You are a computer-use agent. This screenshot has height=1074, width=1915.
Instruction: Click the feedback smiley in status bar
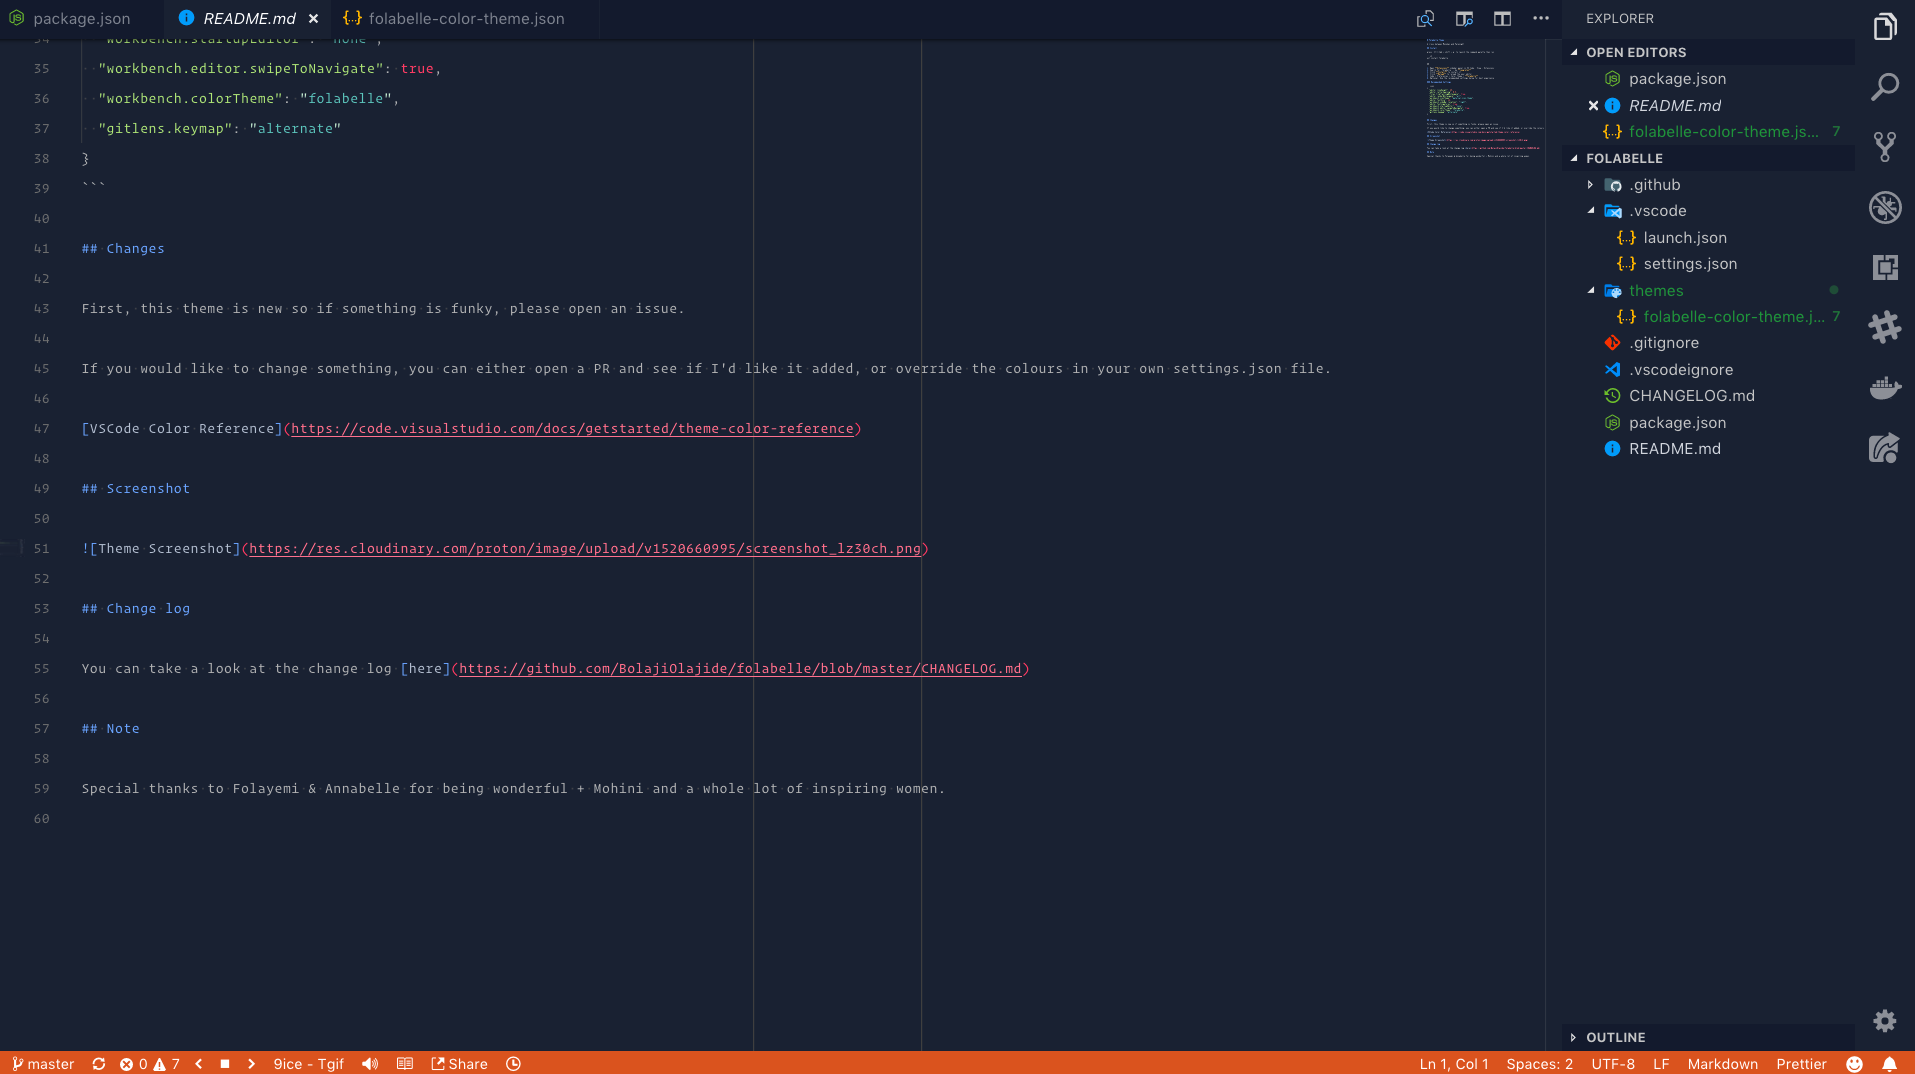click(1854, 1064)
